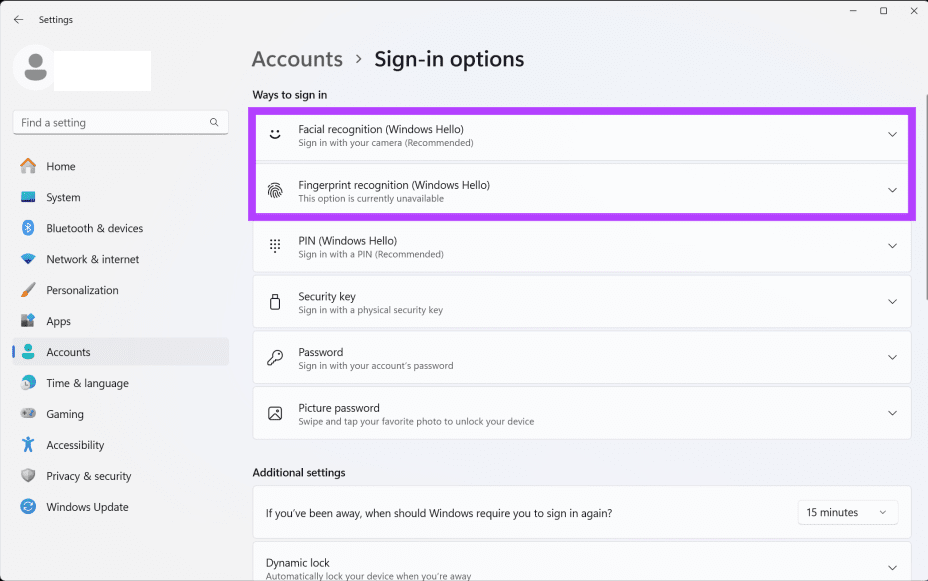This screenshot has width=928, height=581.
Task: Click the fingerprint icon
Action: 275,190
